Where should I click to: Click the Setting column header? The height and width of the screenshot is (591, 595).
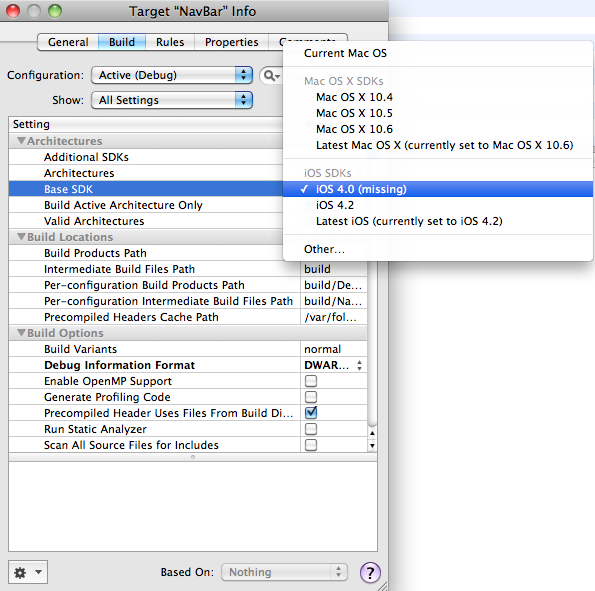[146, 125]
